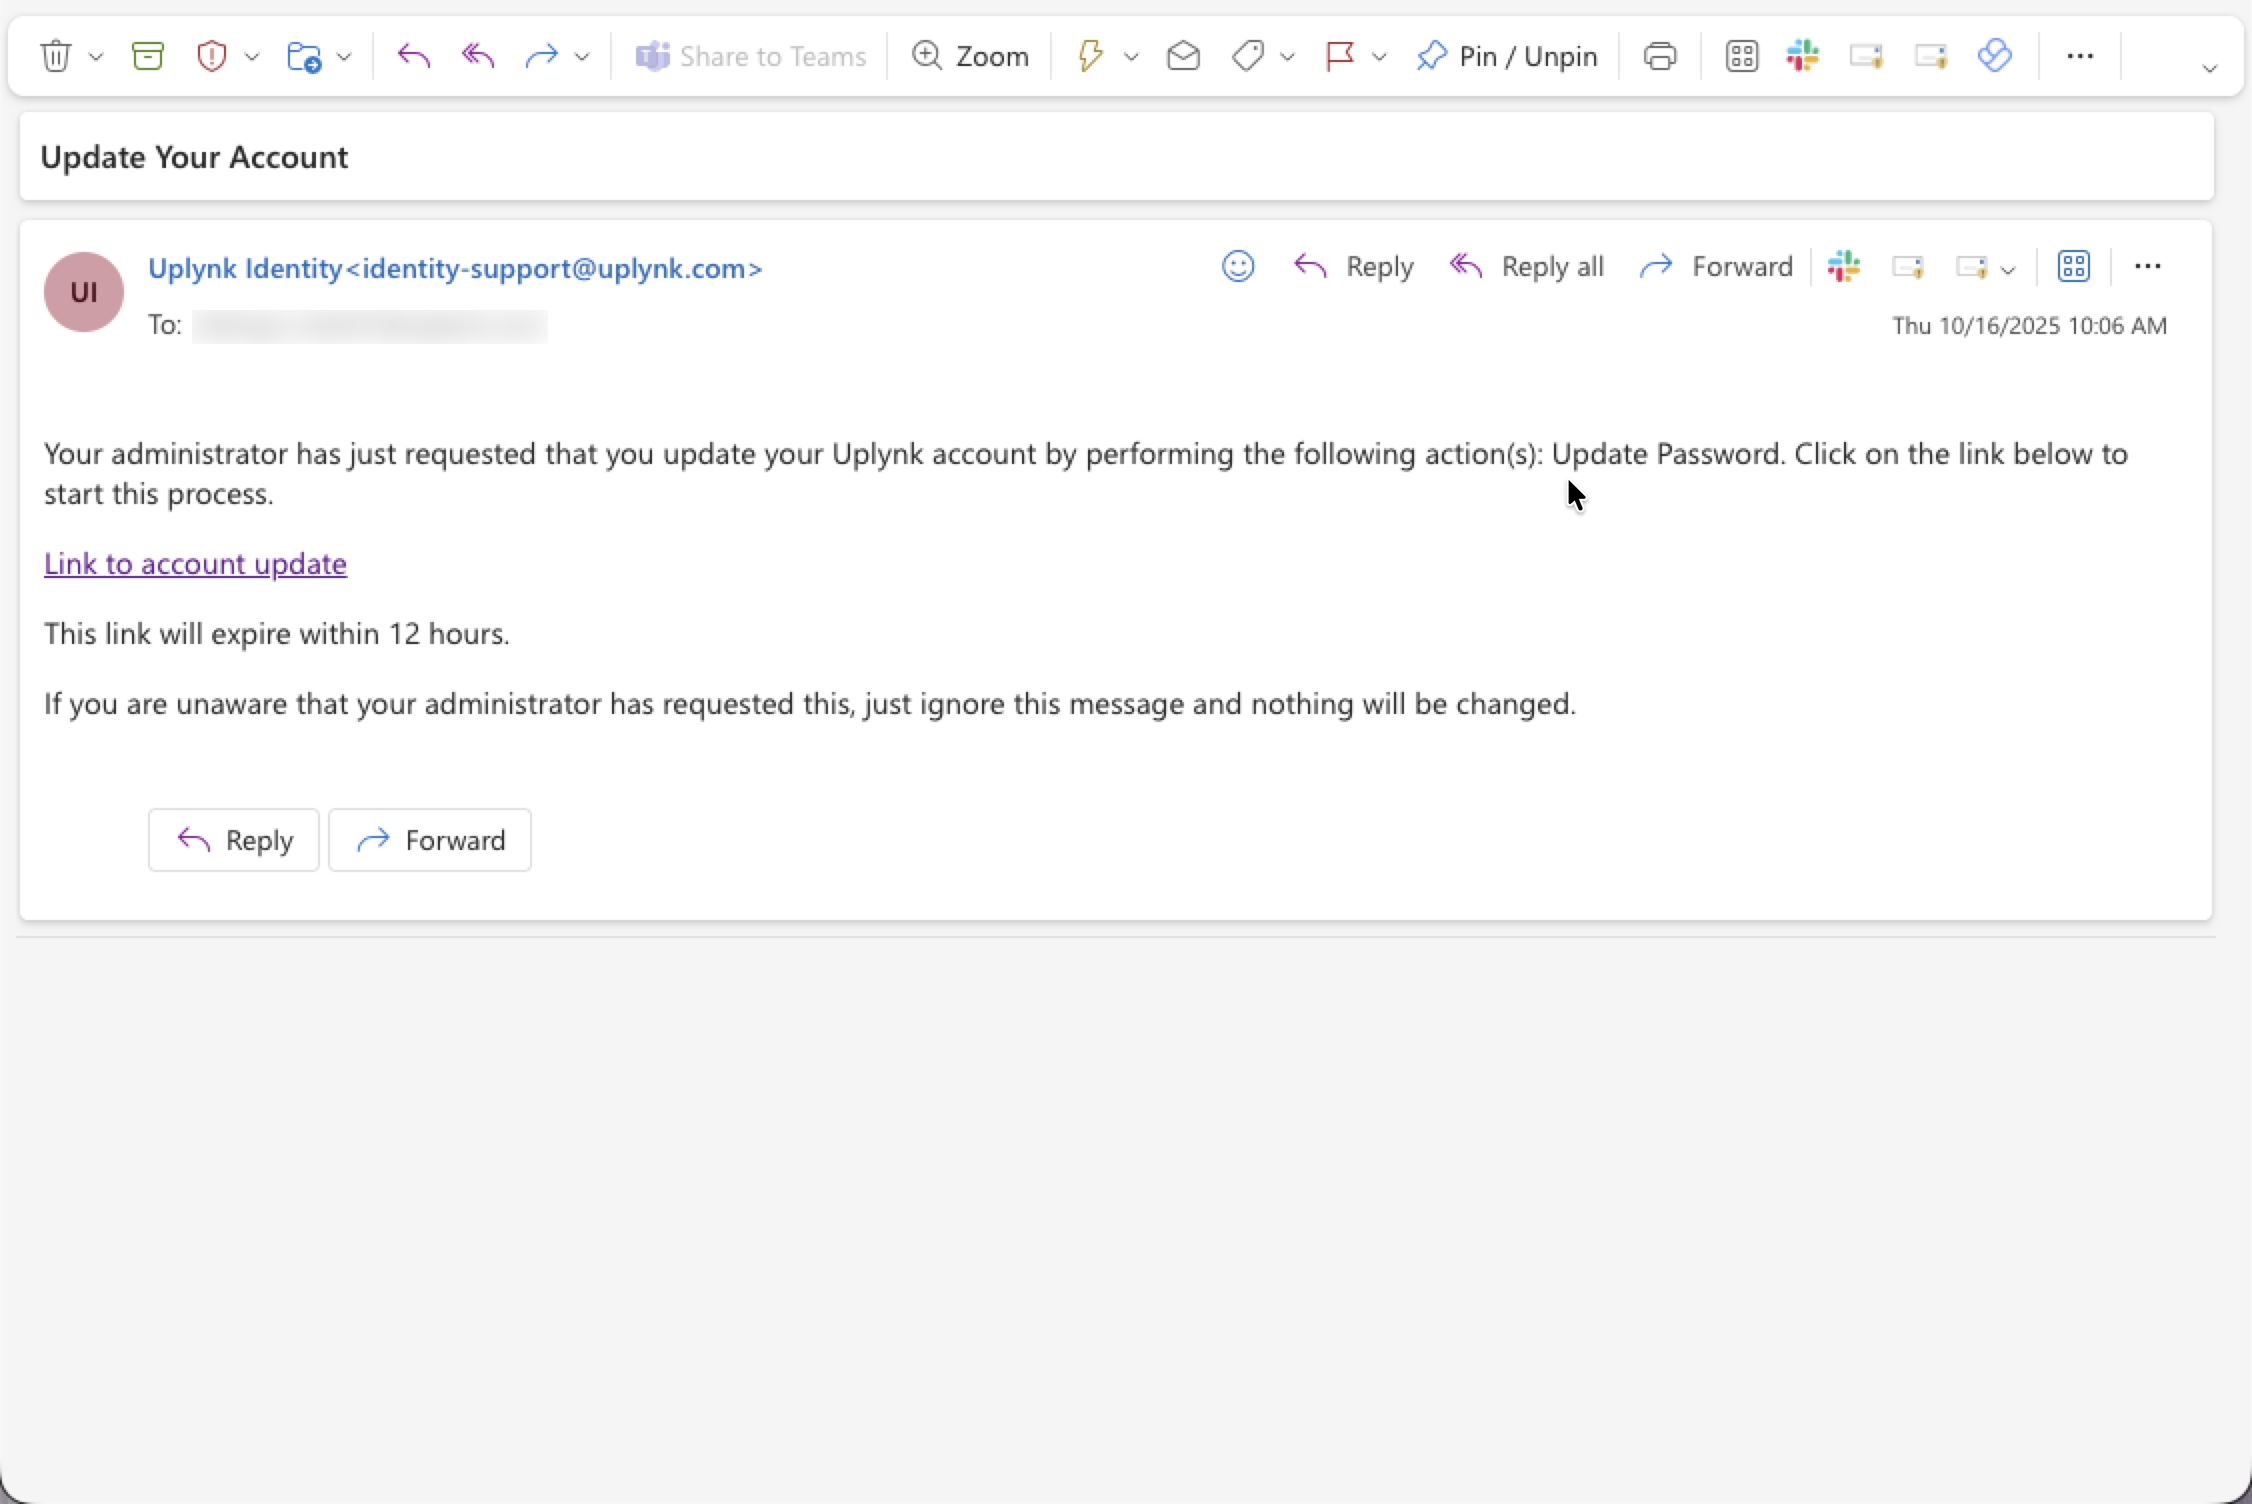The width and height of the screenshot is (2252, 1504).
Task: Click the Delete trash icon in toolbar
Action: 56,56
